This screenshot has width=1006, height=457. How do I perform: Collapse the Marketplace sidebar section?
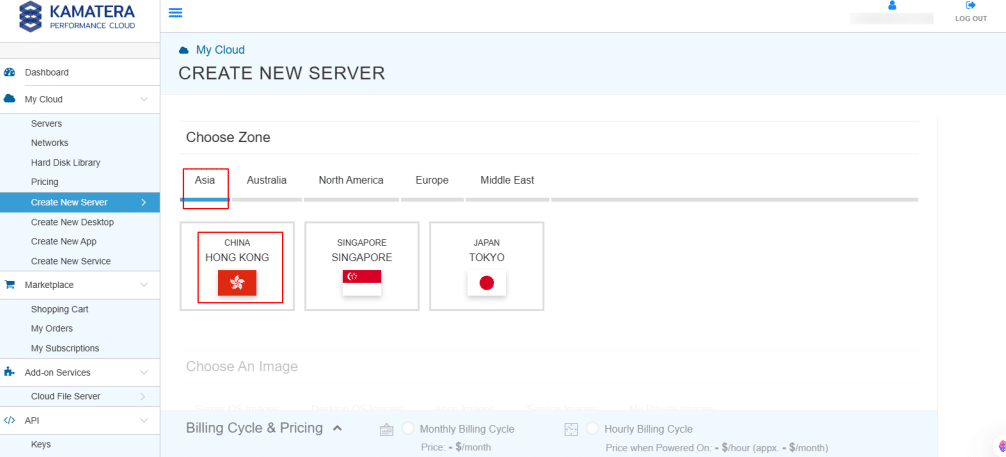[x=144, y=284]
